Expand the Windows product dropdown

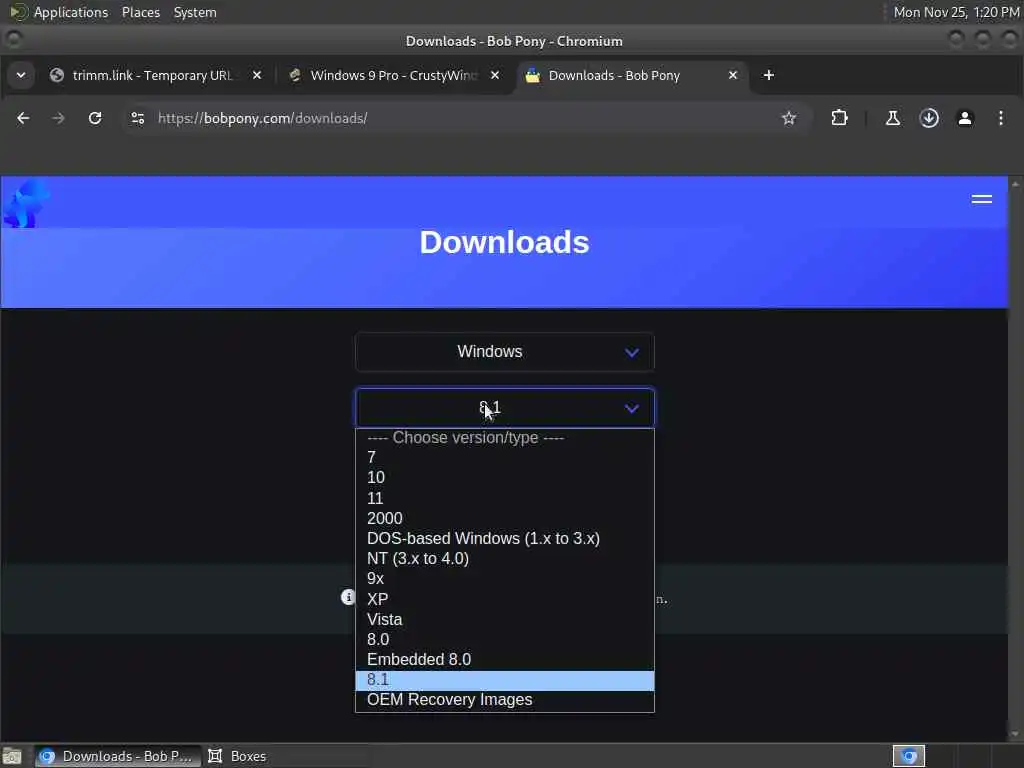click(x=504, y=352)
